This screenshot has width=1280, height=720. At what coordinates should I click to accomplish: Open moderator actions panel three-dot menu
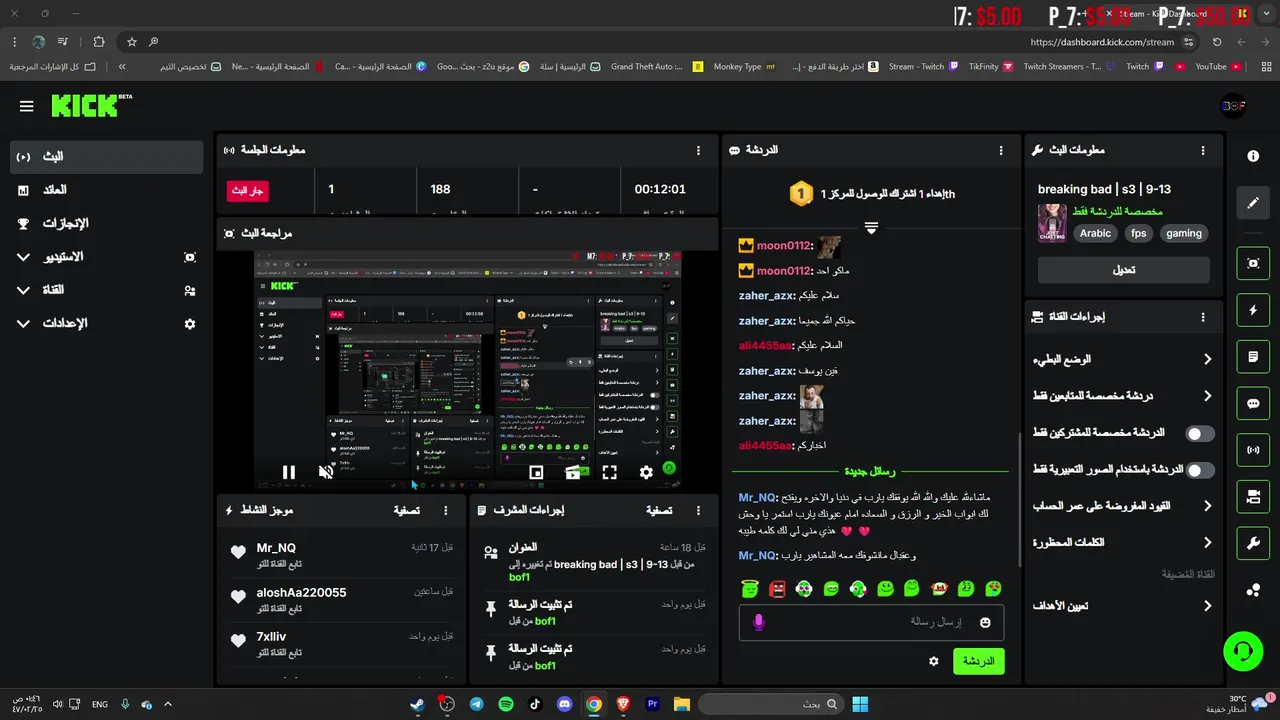pyautogui.click(x=698, y=510)
